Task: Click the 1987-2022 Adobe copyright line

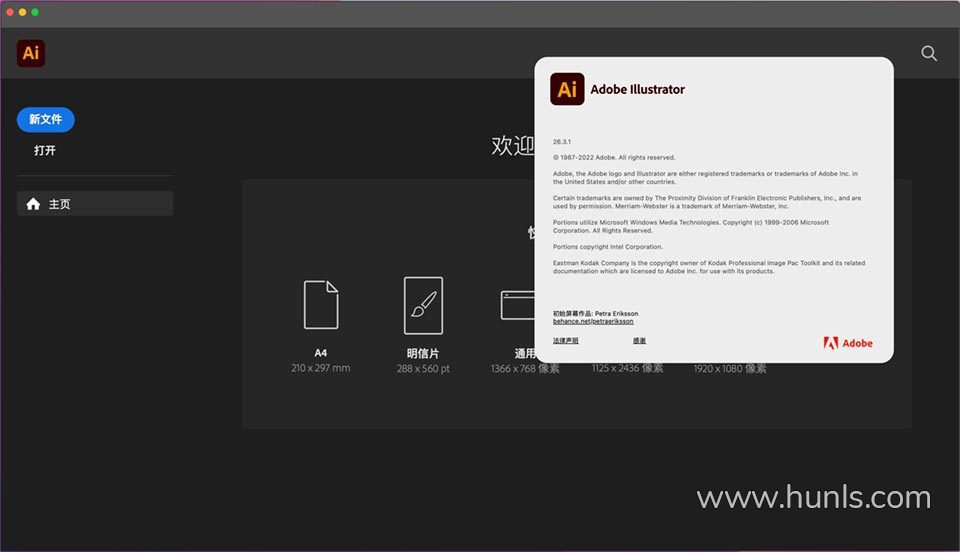Action: [x=614, y=157]
